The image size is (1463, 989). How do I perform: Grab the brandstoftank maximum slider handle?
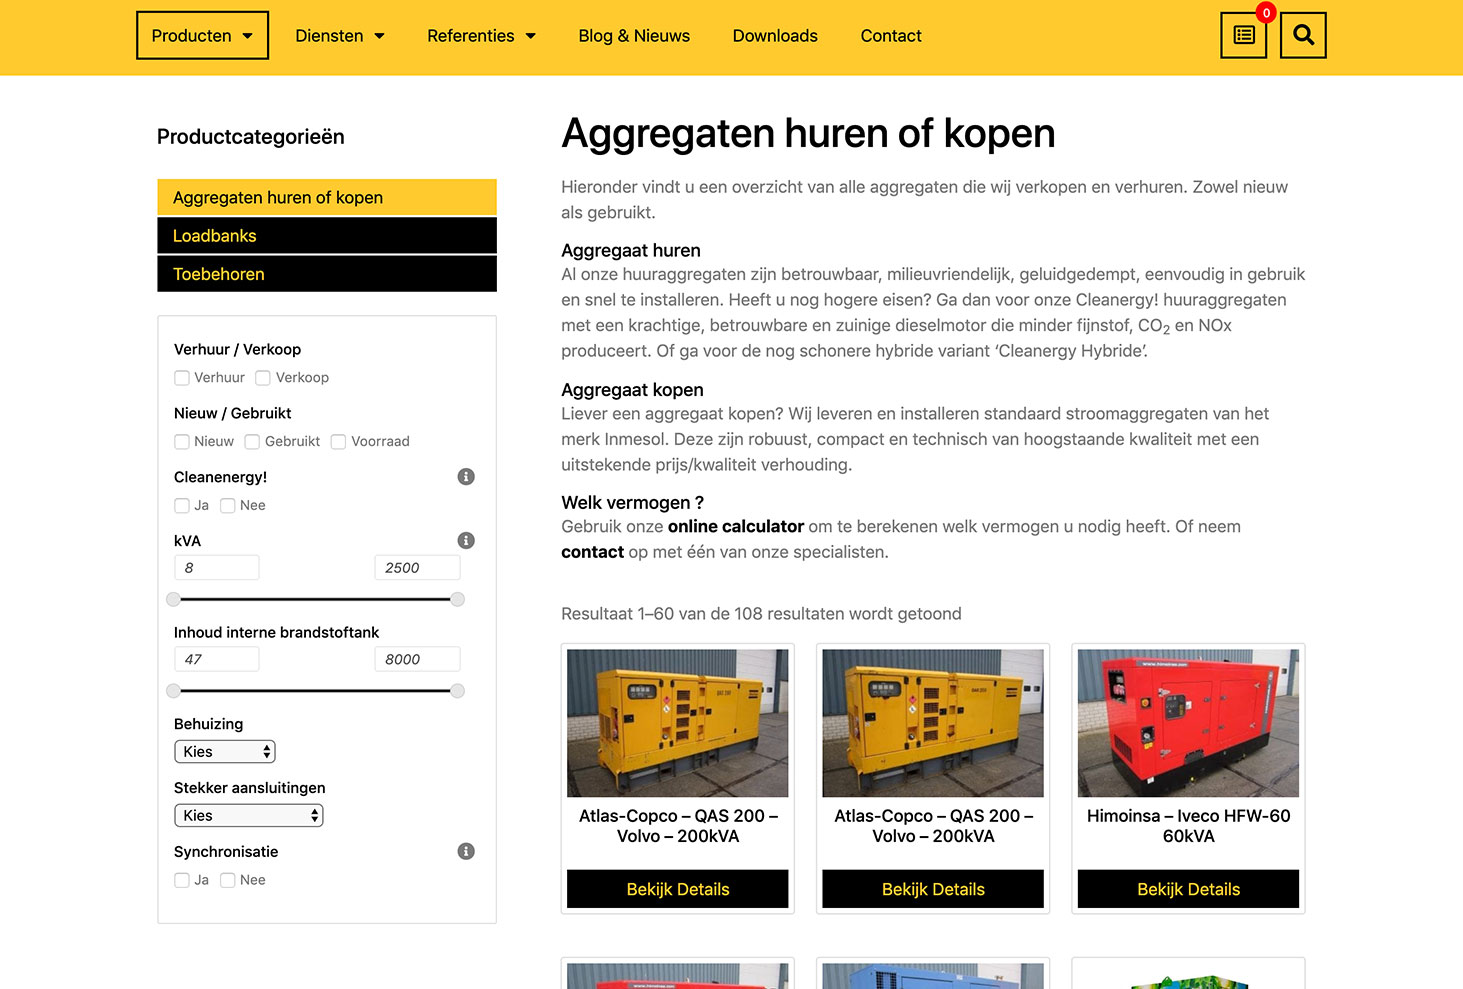[458, 691]
